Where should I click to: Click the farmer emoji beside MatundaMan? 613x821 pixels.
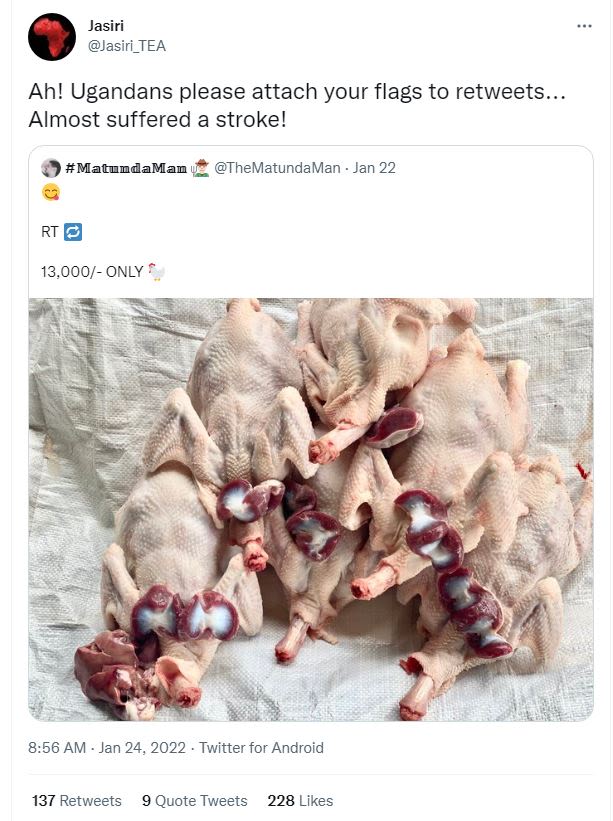[x=200, y=168]
